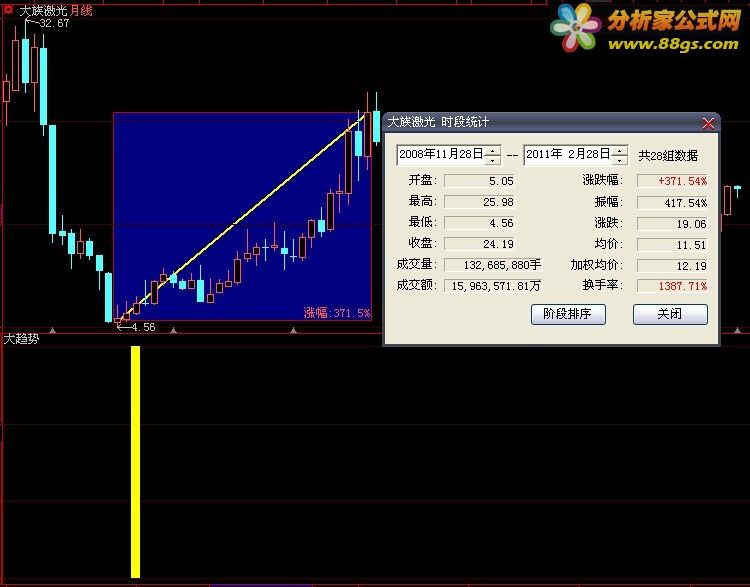Screen dimensions: 750x587
Task: Click the 振幅 value 417.54%
Action: (x=672, y=203)
